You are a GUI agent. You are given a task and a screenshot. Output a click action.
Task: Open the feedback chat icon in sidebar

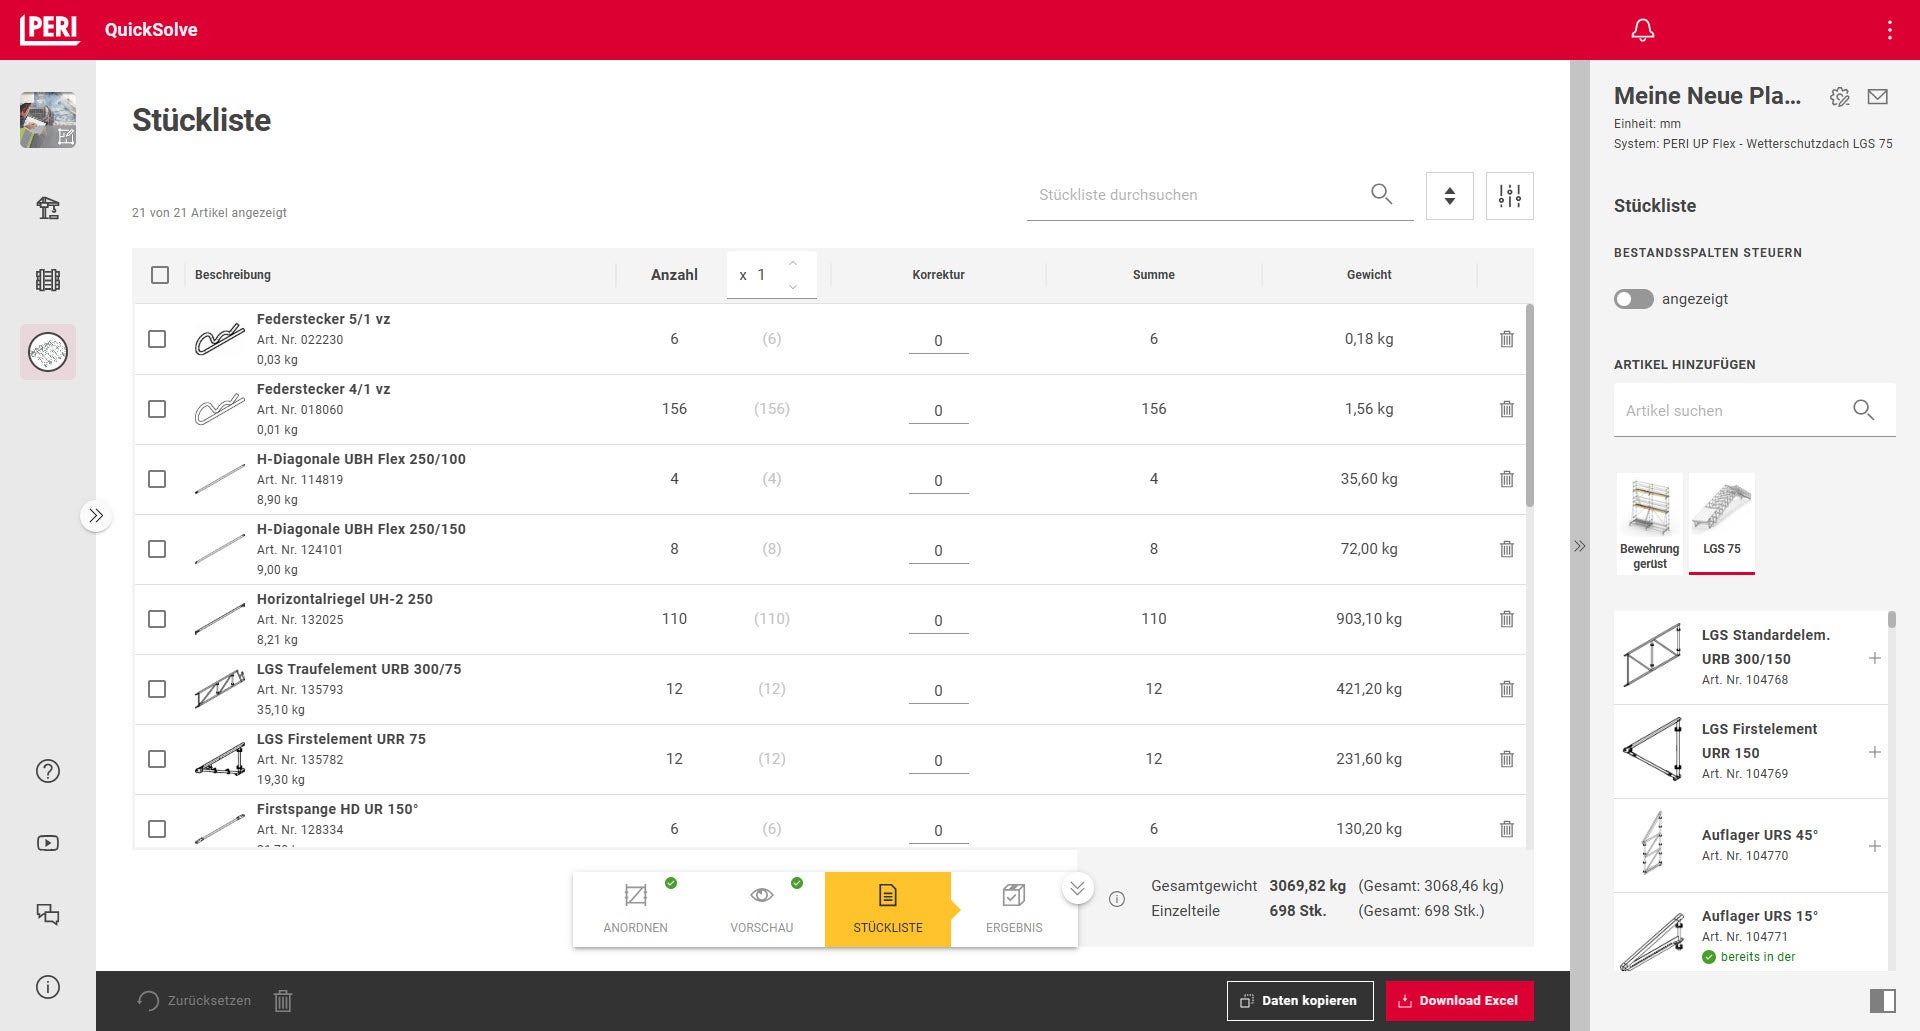click(x=48, y=914)
